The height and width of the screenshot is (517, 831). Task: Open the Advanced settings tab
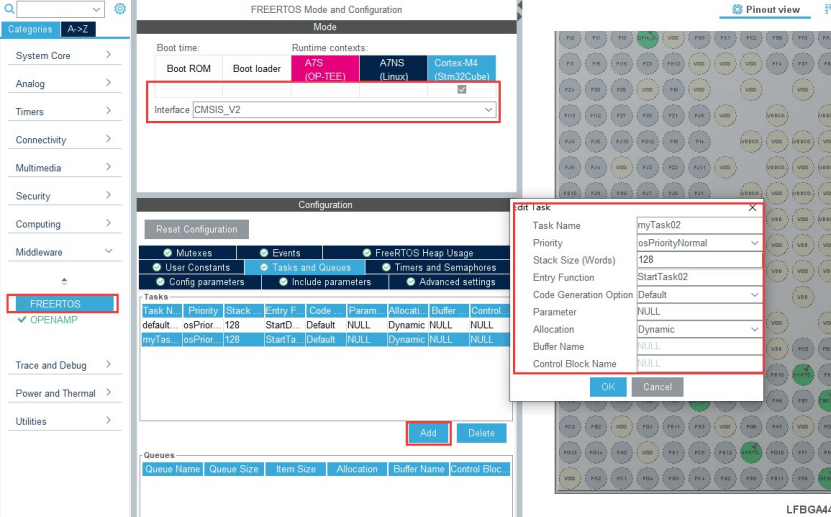click(450, 282)
